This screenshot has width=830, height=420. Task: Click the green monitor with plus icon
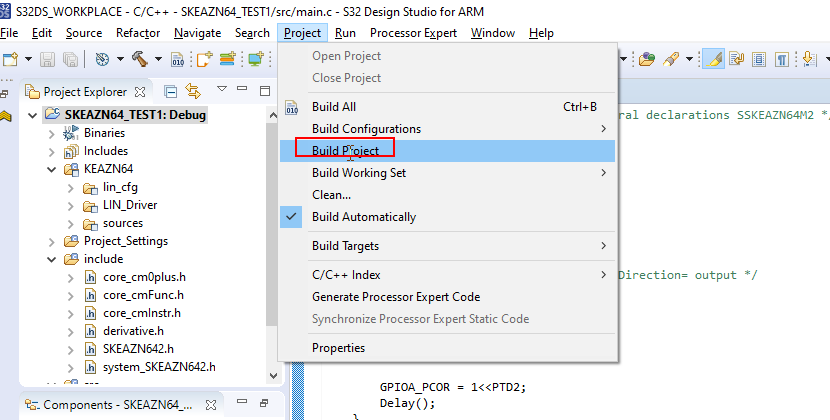point(256,59)
